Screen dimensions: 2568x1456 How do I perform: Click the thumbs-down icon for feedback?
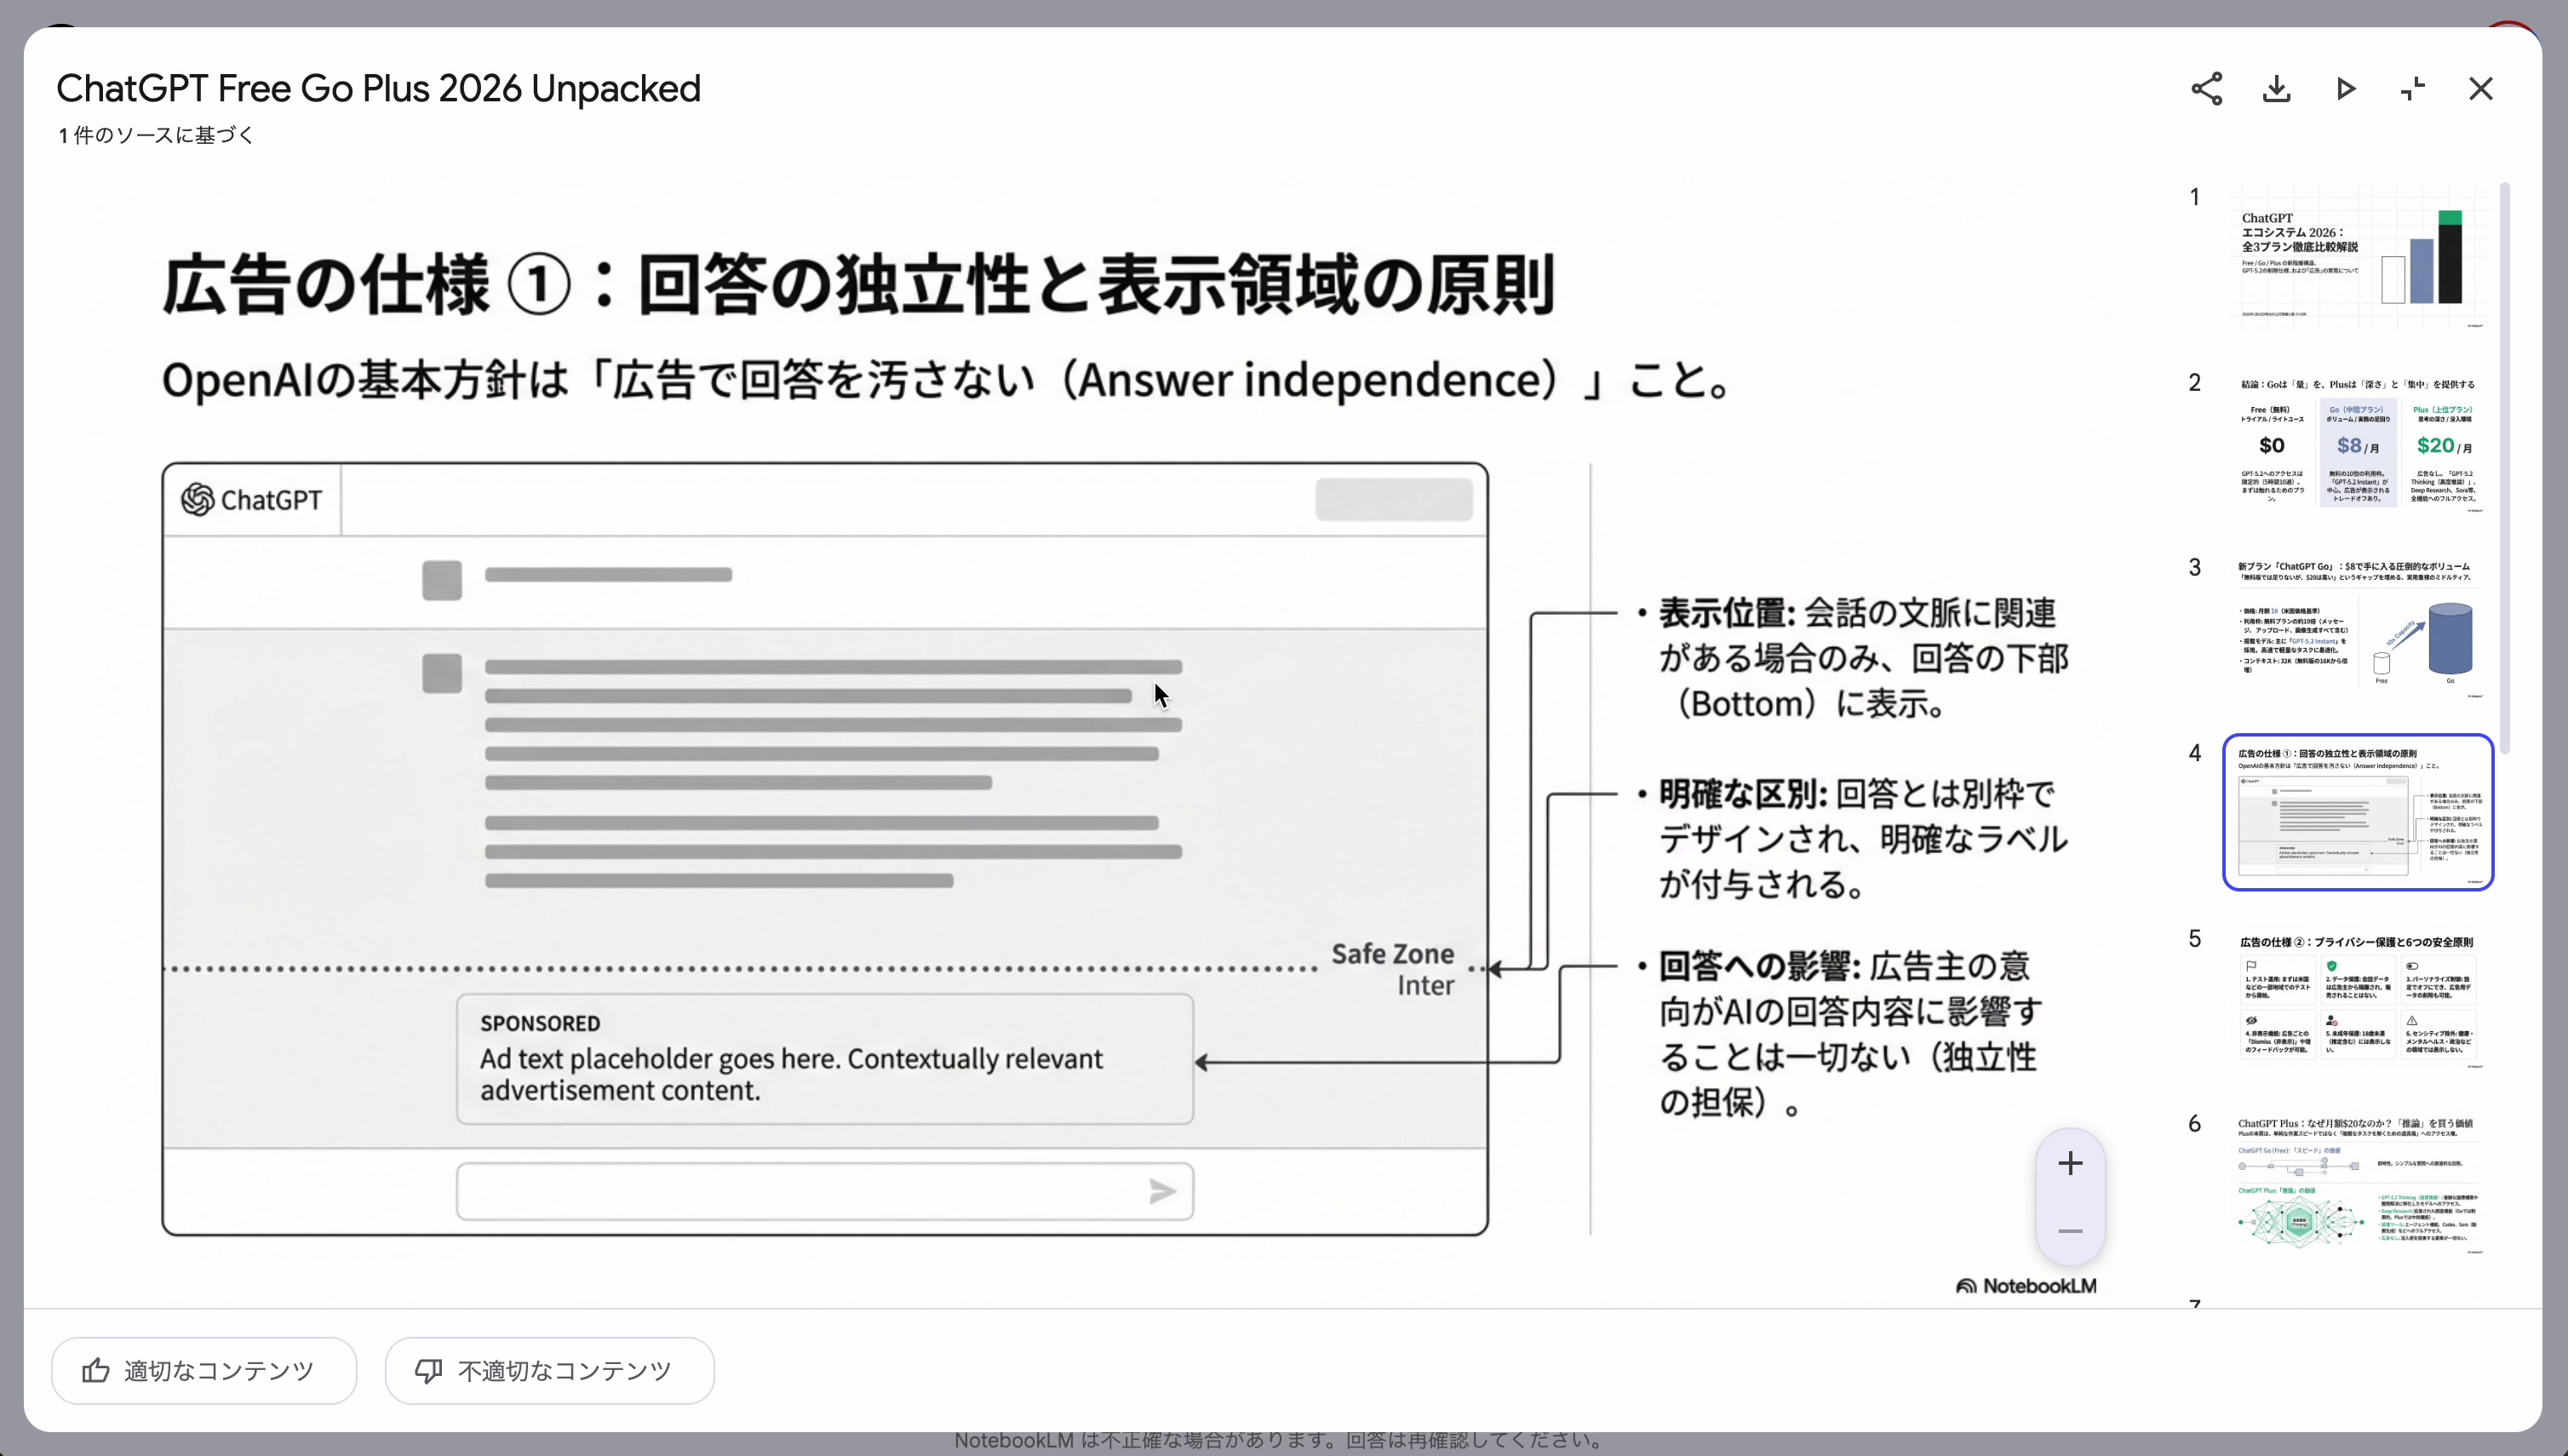pyautogui.click(x=430, y=1370)
